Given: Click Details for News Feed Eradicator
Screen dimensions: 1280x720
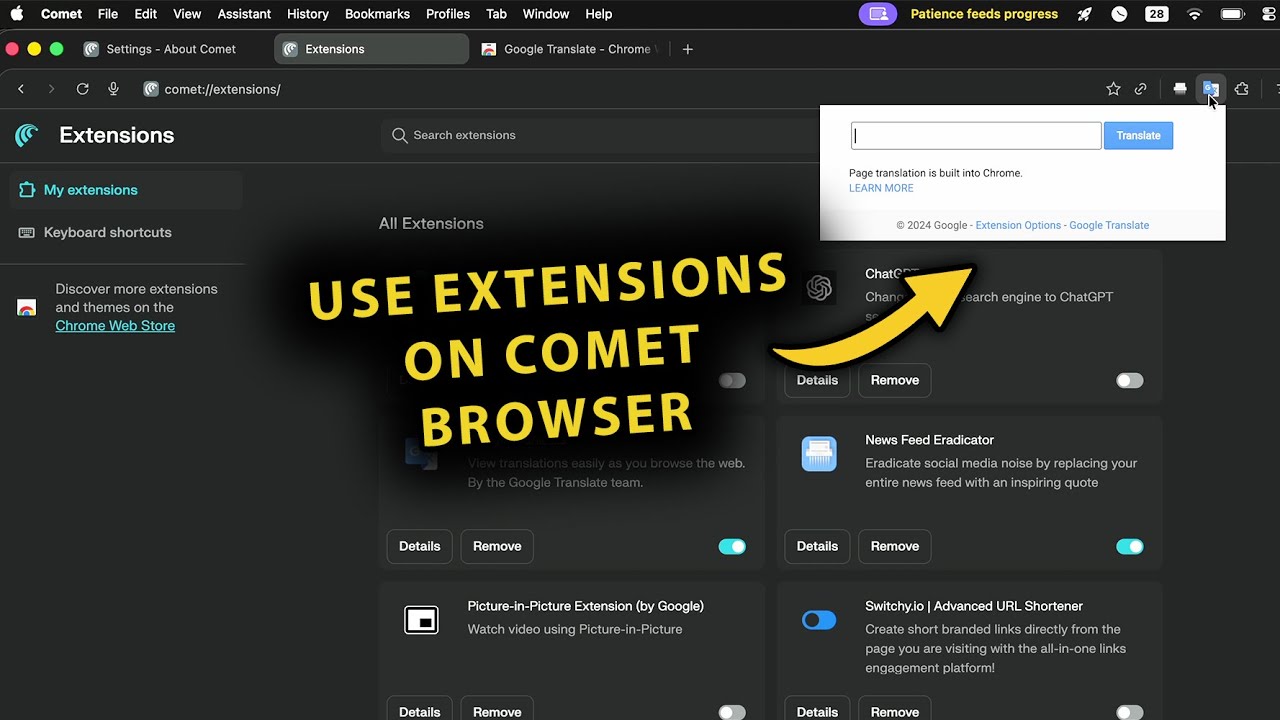Looking at the screenshot, I should 817,546.
